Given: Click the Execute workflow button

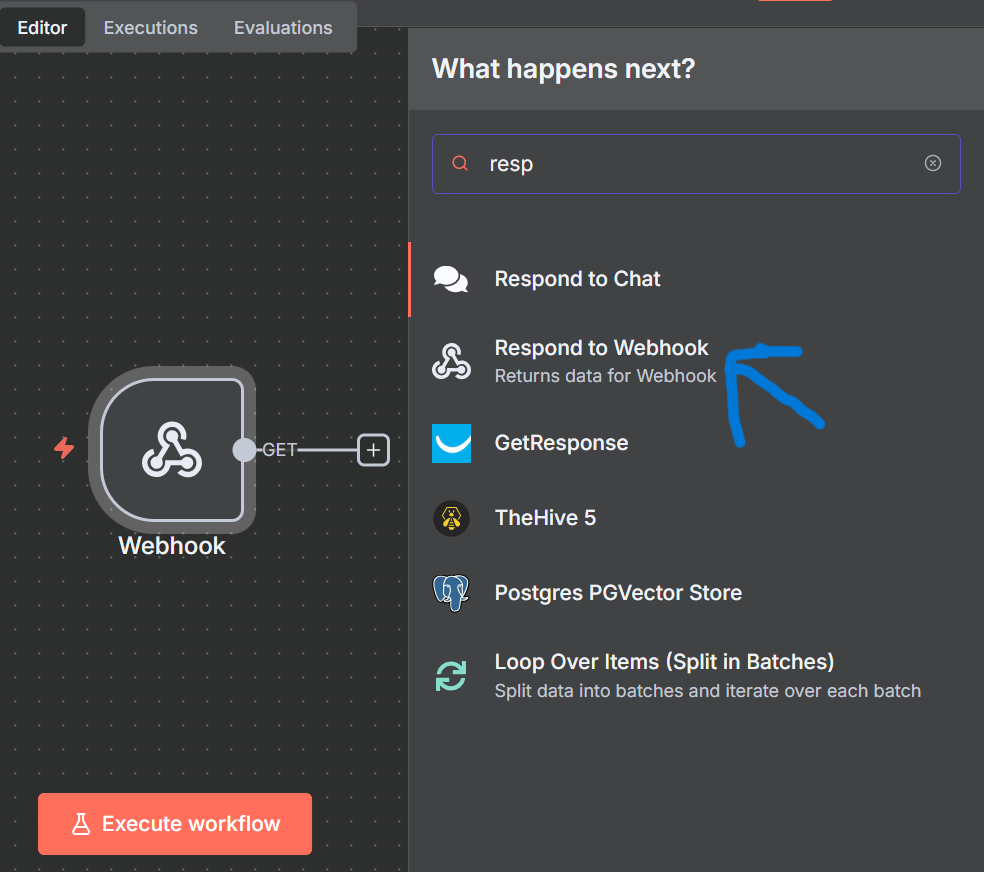Looking at the screenshot, I should click(x=175, y=824).
